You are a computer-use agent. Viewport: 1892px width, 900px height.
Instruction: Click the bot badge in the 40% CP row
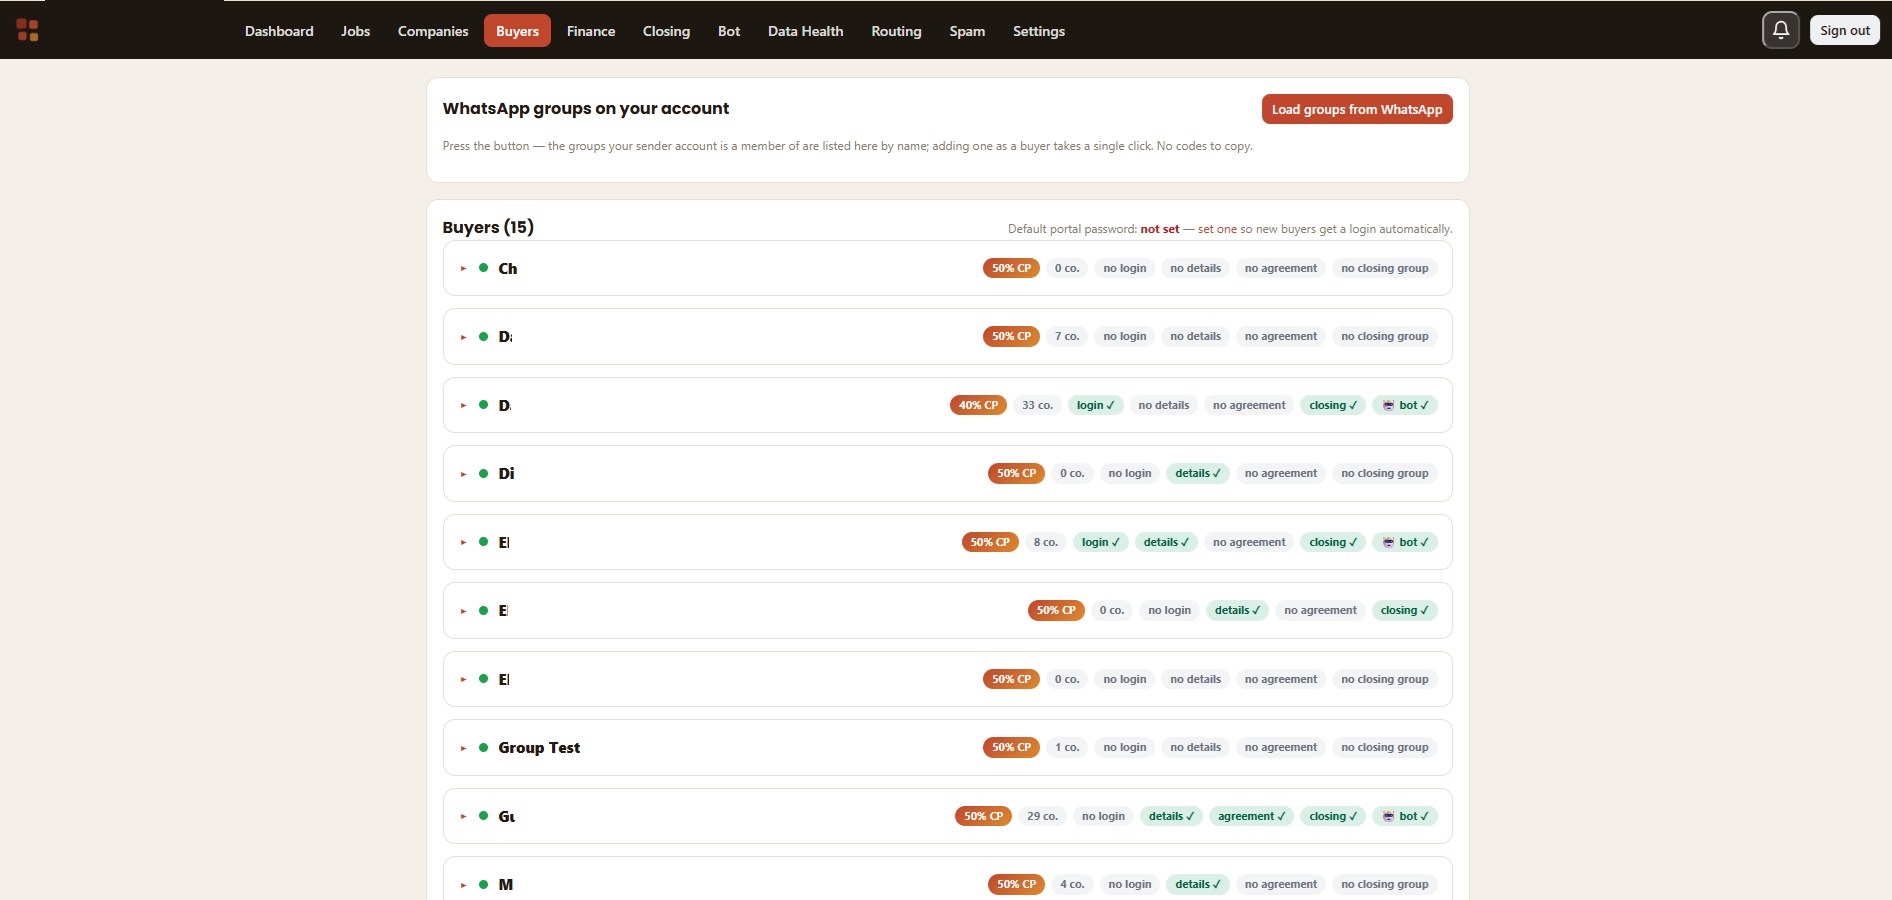[1405, 405]
